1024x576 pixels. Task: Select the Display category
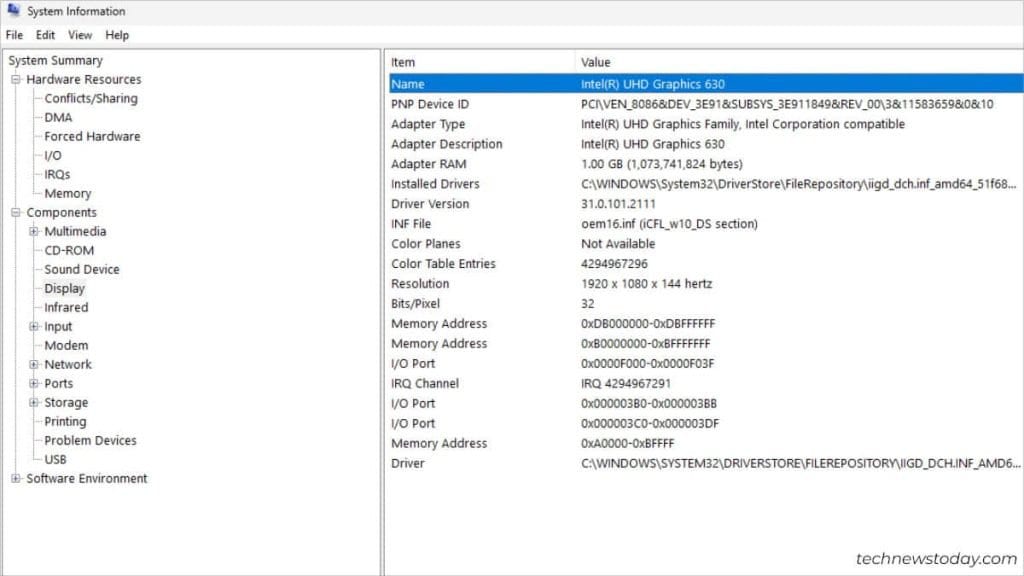tap(64, 288)
